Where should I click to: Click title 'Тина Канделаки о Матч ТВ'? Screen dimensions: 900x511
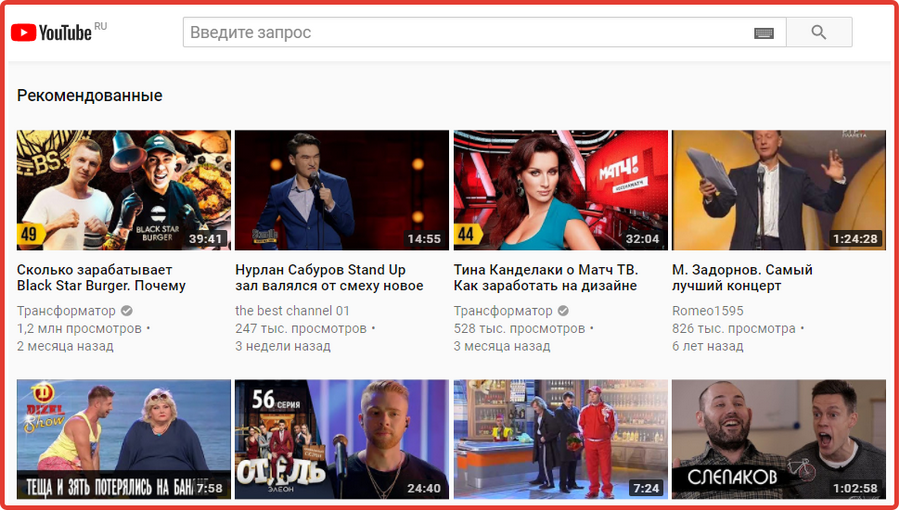point(546,278)
